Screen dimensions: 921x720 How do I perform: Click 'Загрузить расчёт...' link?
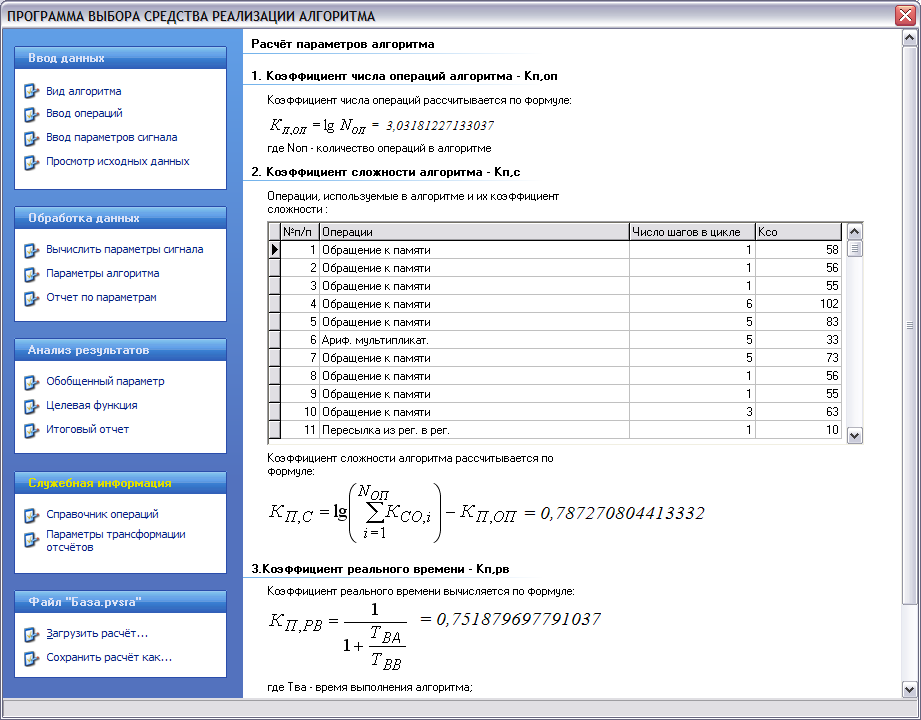[97, 633]
